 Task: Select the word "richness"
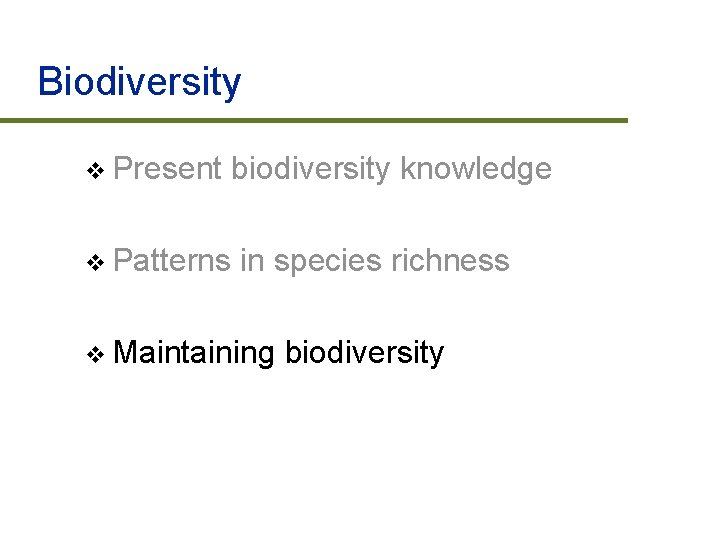[450, 261]
